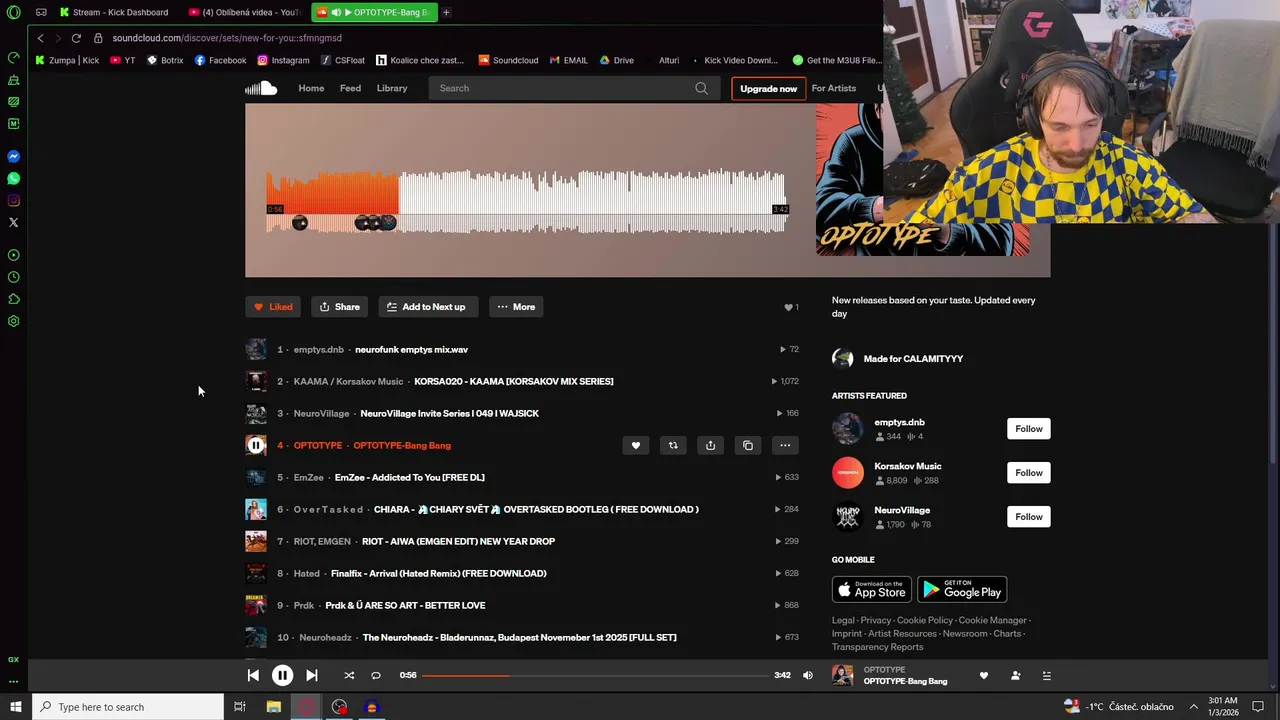
Task: Follow emptys.dnb
Action: 1028,429
